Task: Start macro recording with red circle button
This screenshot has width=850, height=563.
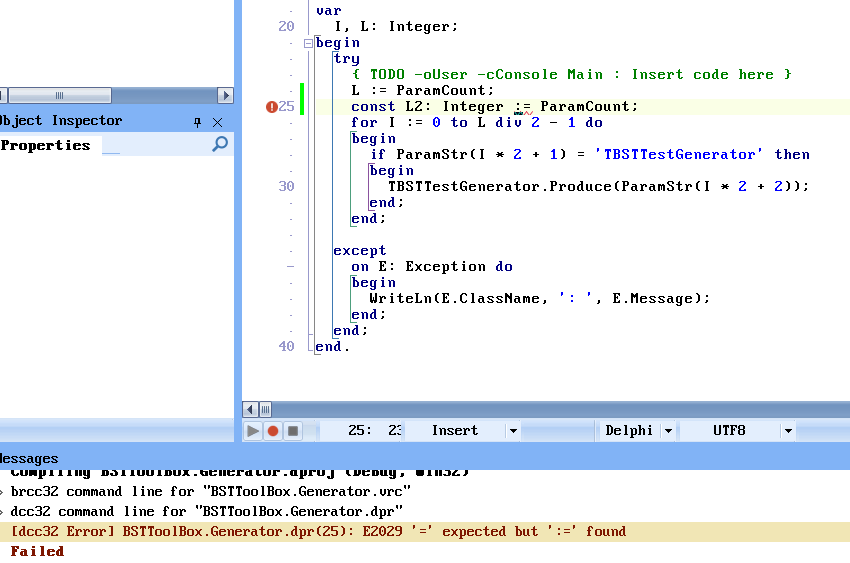Action: coord(272,431)
